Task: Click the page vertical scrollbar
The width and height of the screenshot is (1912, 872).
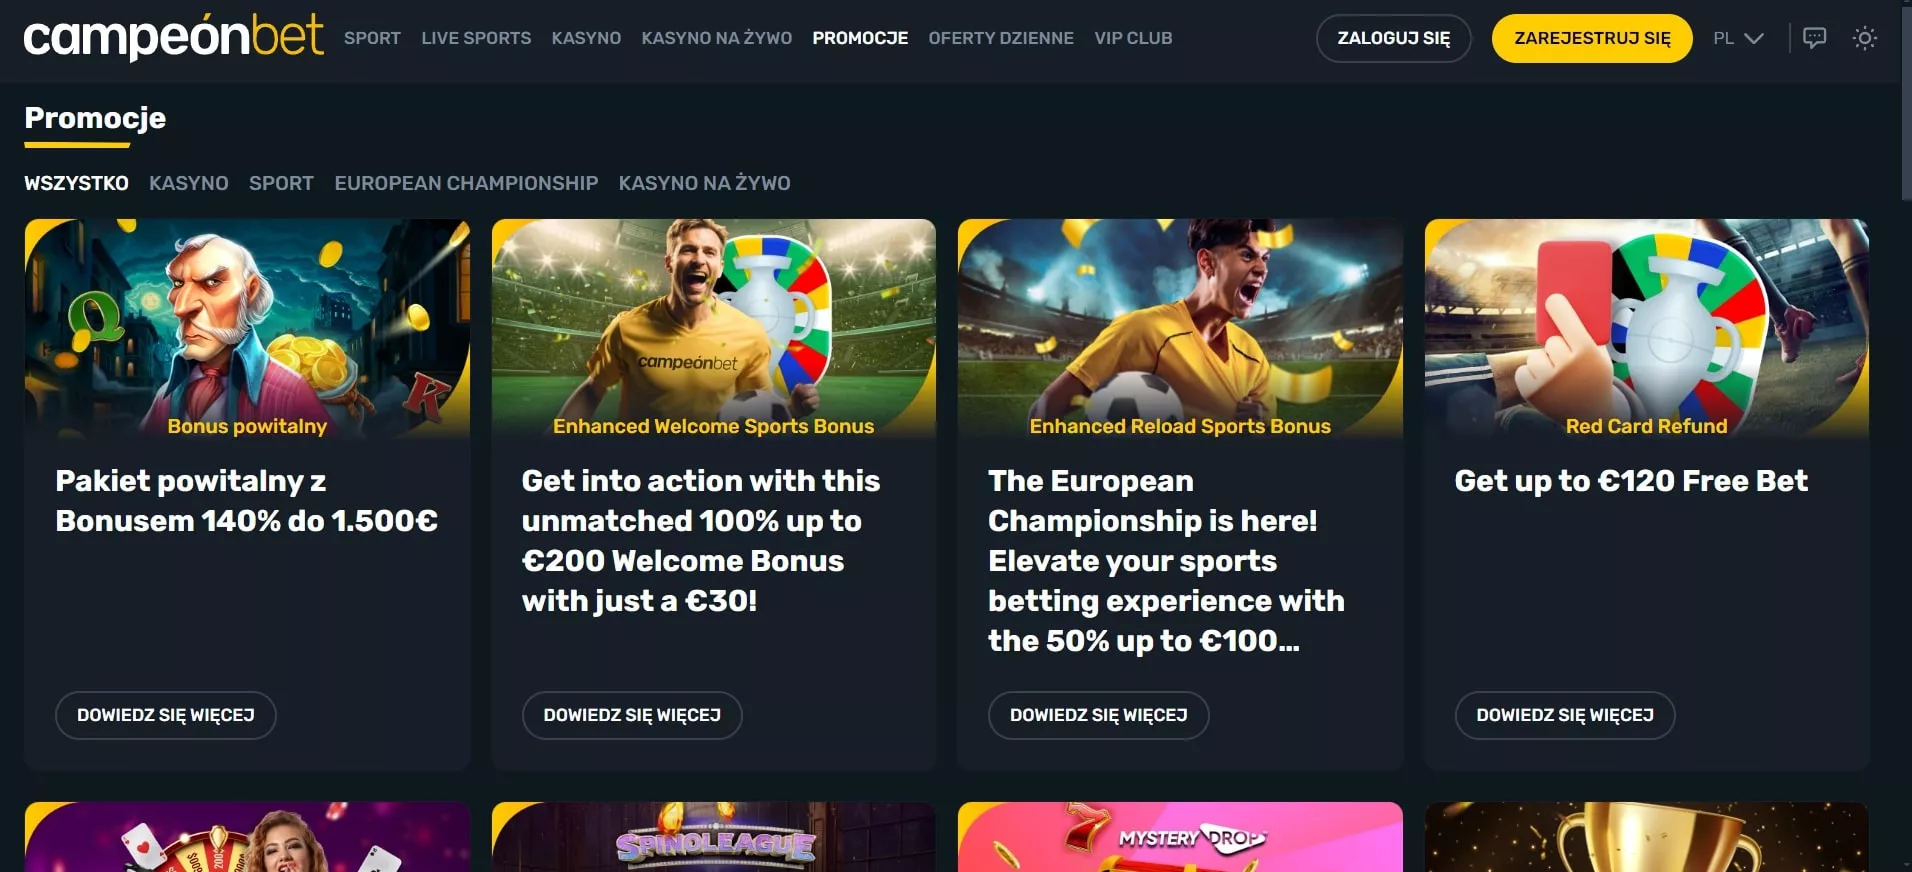Action: coord(1906,100)
